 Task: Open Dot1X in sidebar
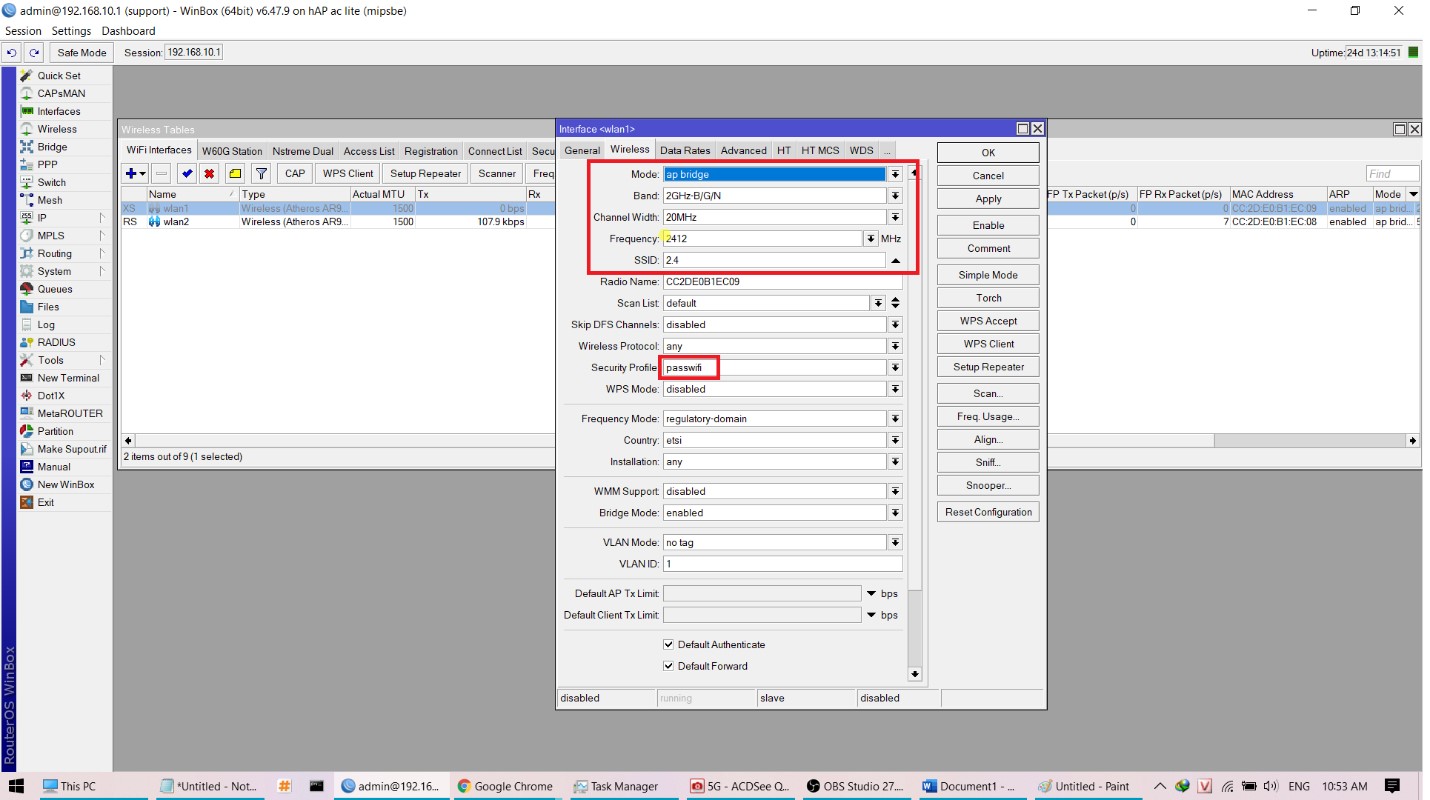click(x=51, y=396)
